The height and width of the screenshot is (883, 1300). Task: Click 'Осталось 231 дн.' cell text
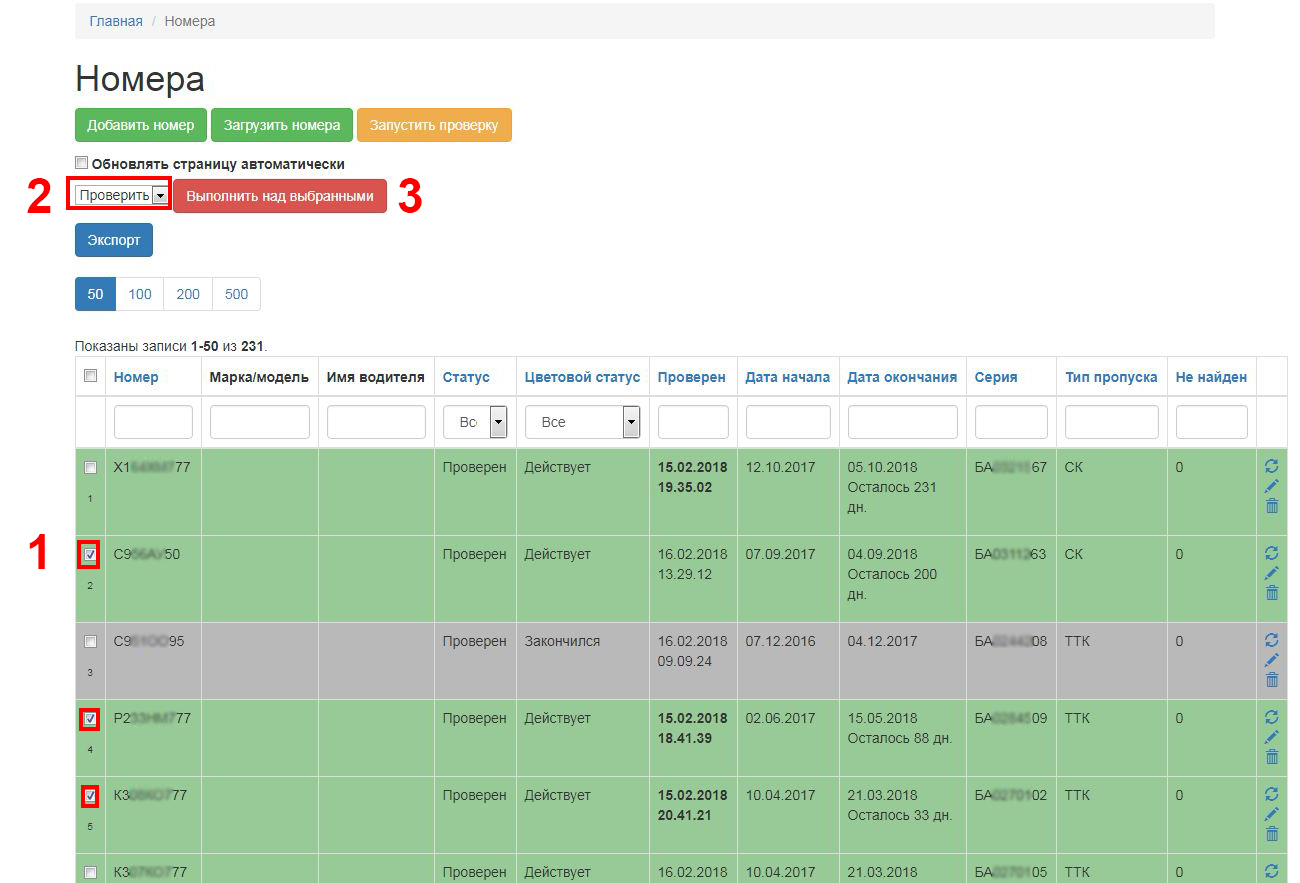point(892,497)
